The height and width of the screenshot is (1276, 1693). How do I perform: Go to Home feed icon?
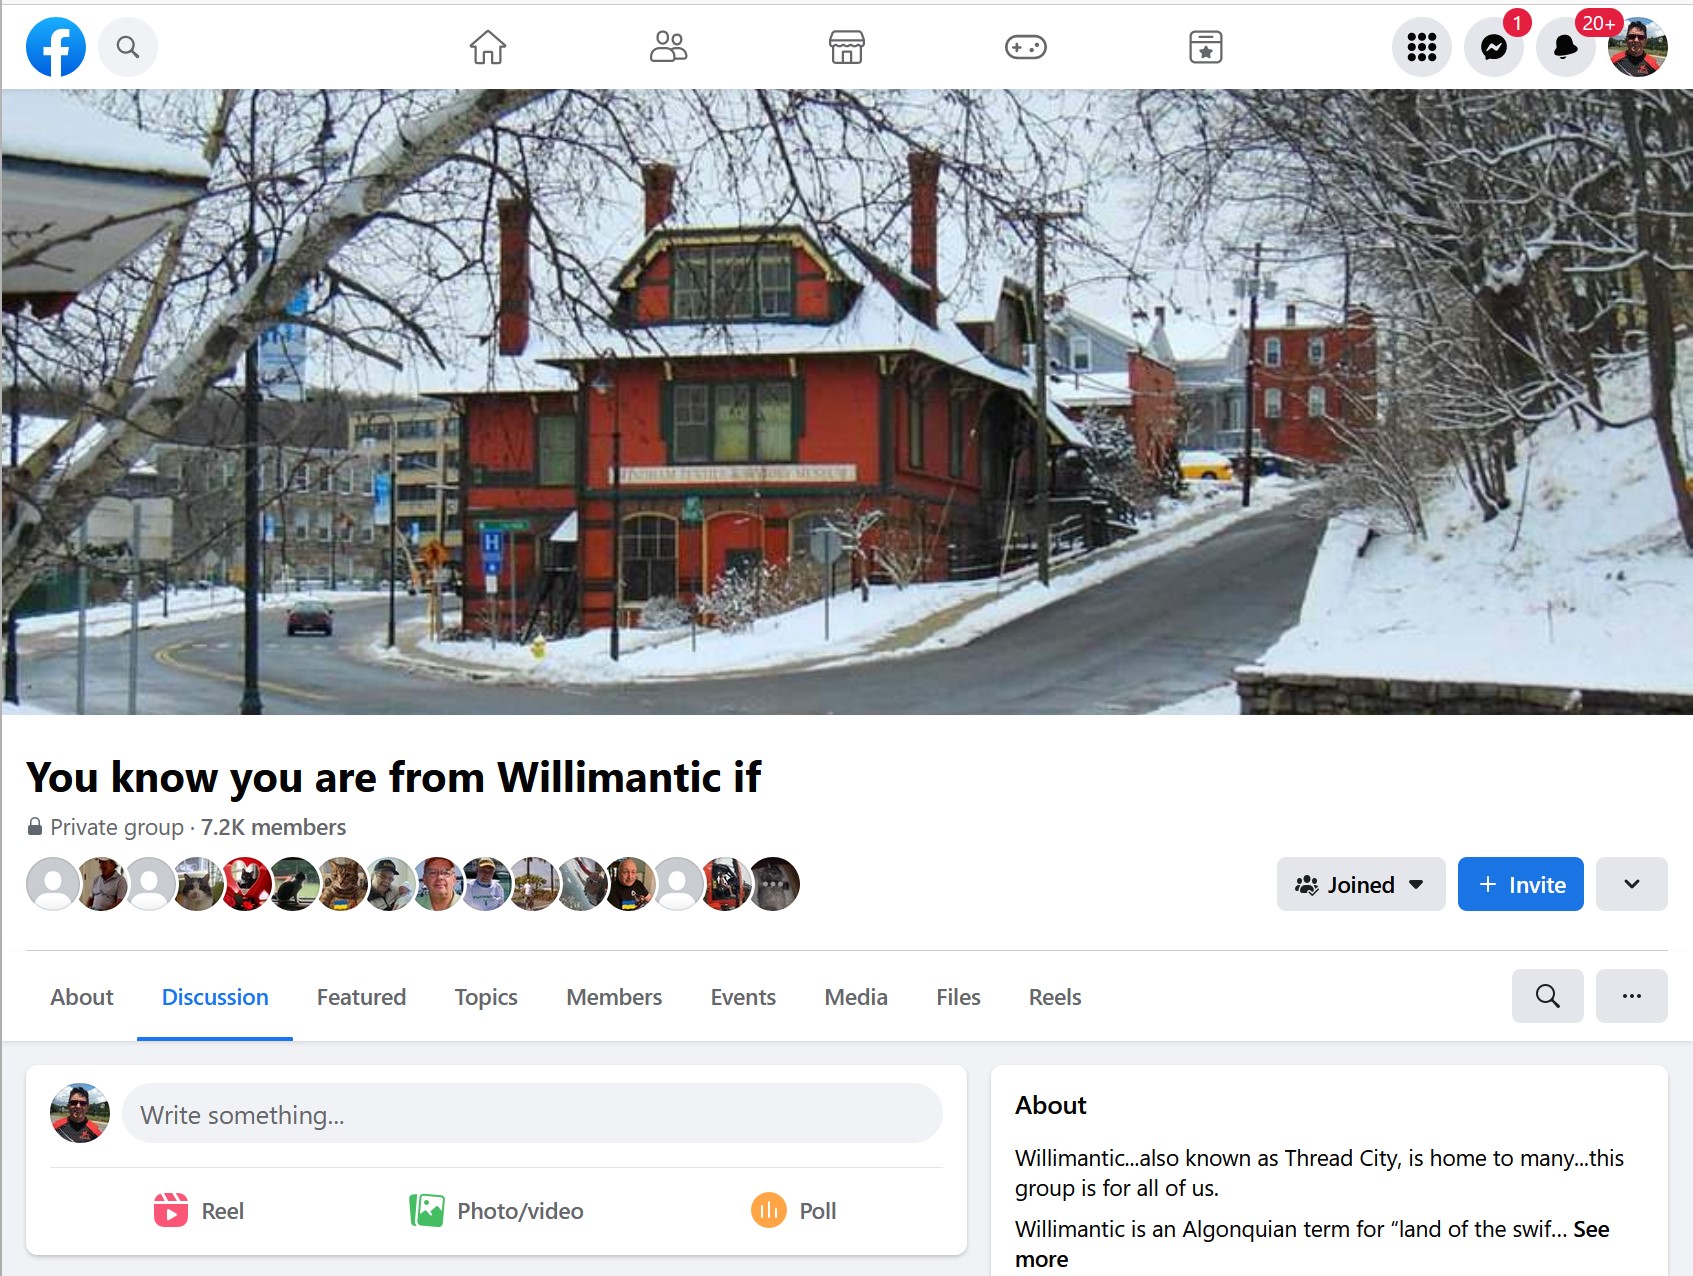pos(488,47)
